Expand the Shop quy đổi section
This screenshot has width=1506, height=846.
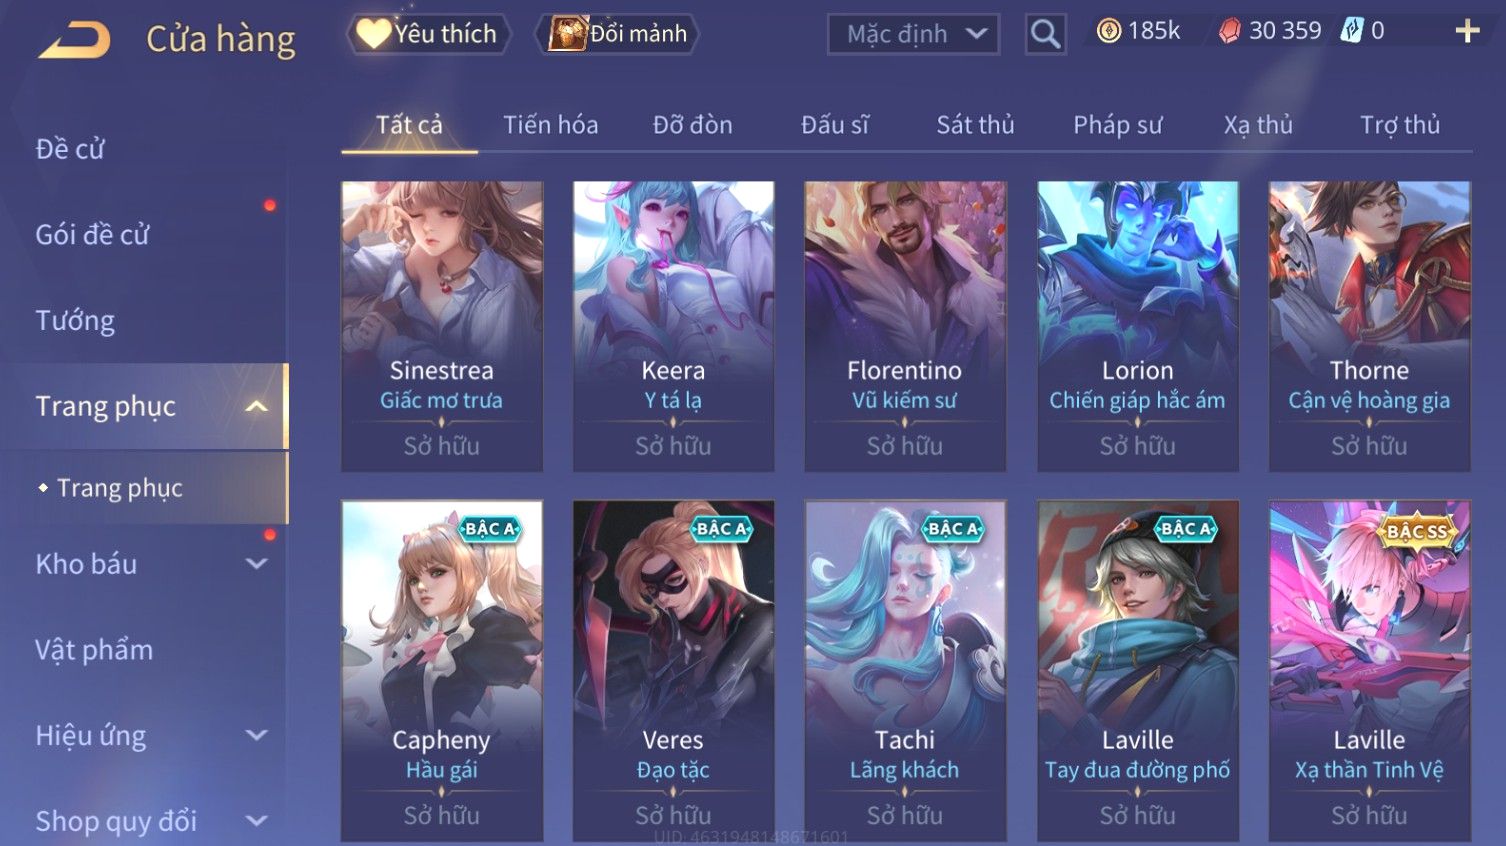(257, 821)
